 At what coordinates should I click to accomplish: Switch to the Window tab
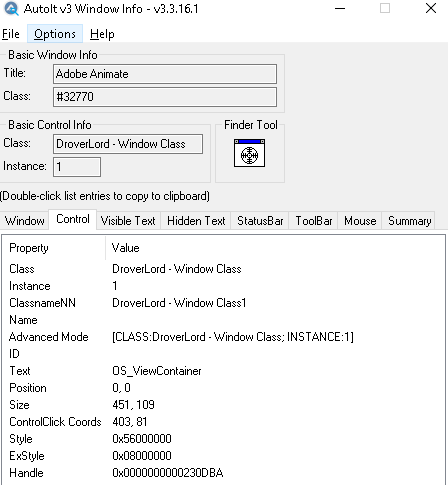click(25, 221)
